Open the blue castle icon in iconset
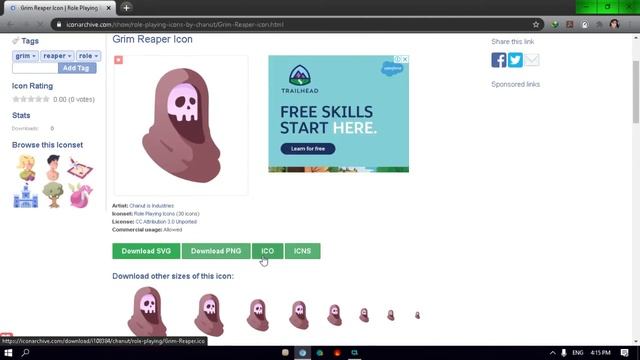The height and width of the screenshot is (360, 640). [26, 196]
